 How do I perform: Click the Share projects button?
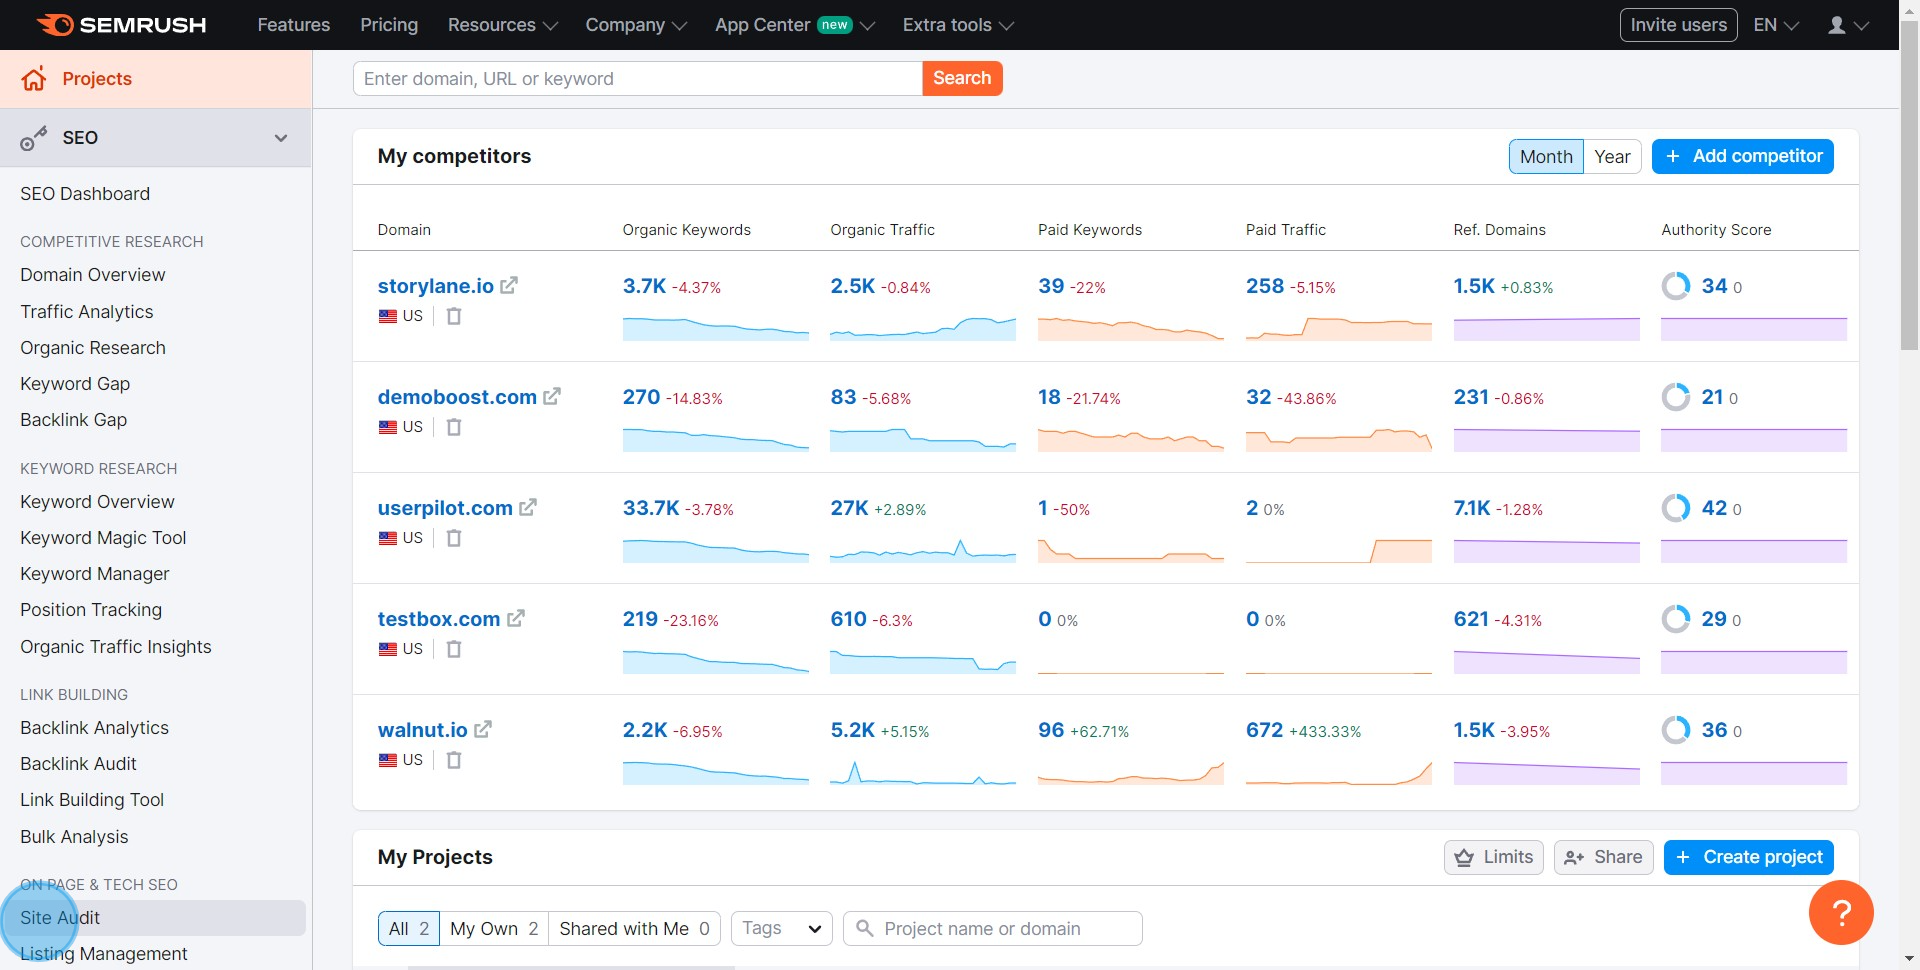[x=1603, y=857]
